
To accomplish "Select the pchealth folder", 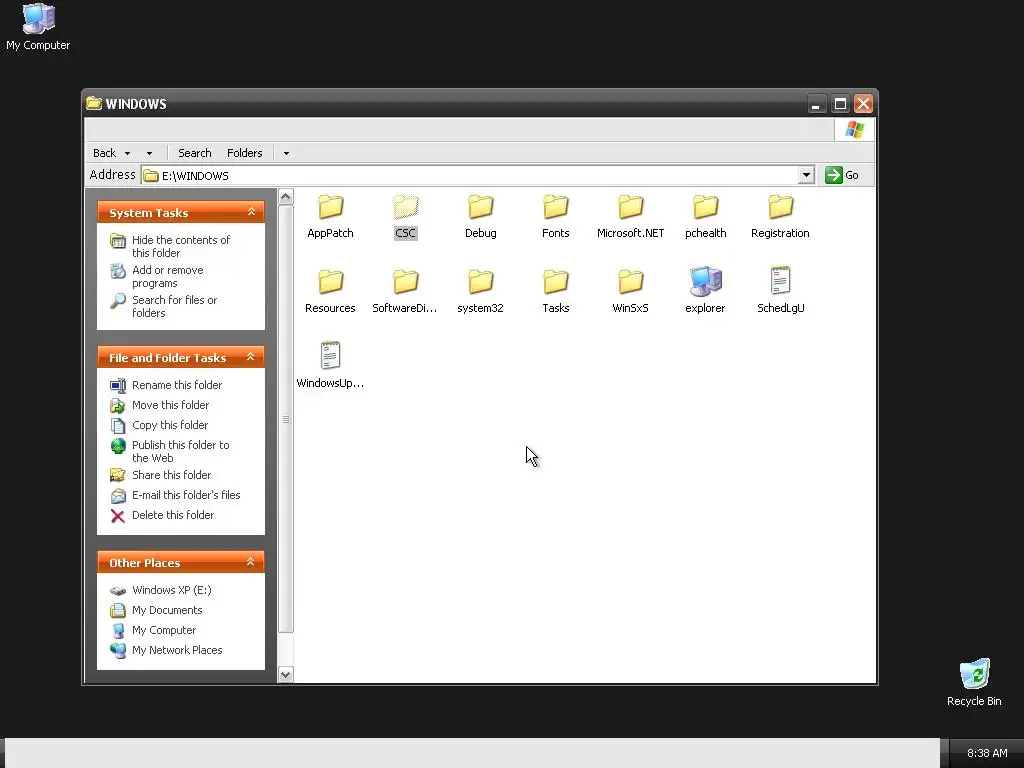I will [705, 217].
